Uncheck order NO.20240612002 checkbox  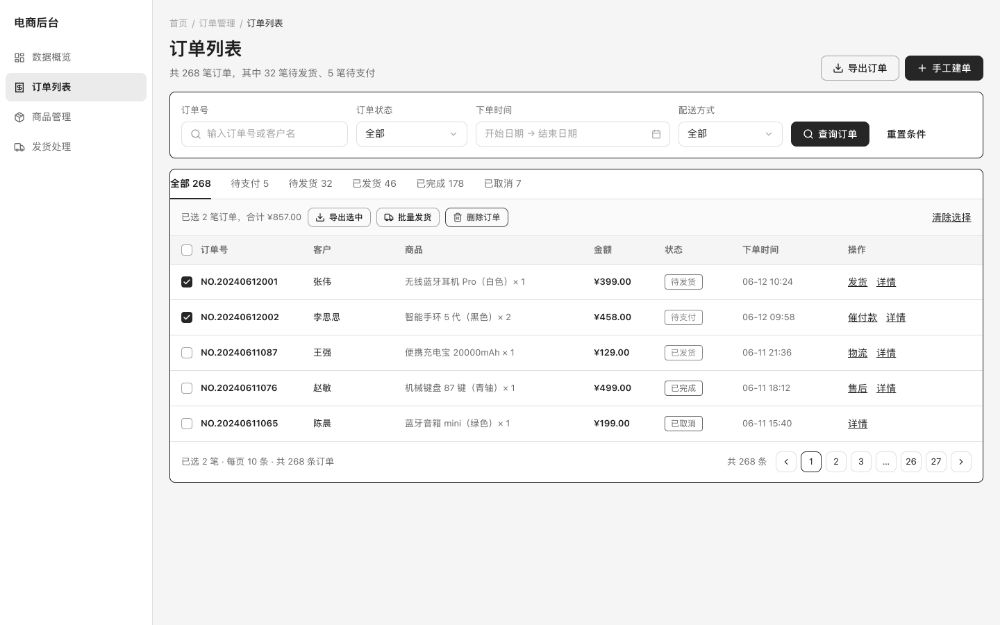(x=187, y=317)
